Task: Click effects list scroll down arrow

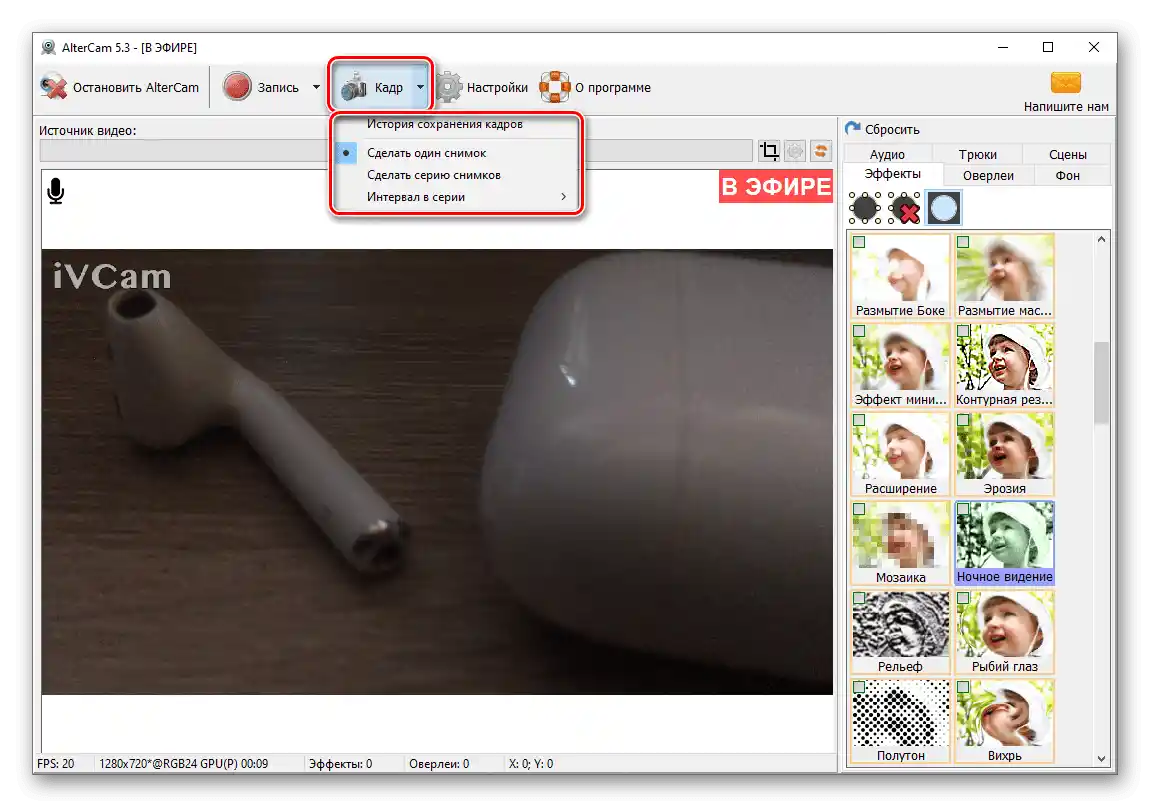Action: (1101, 759)
